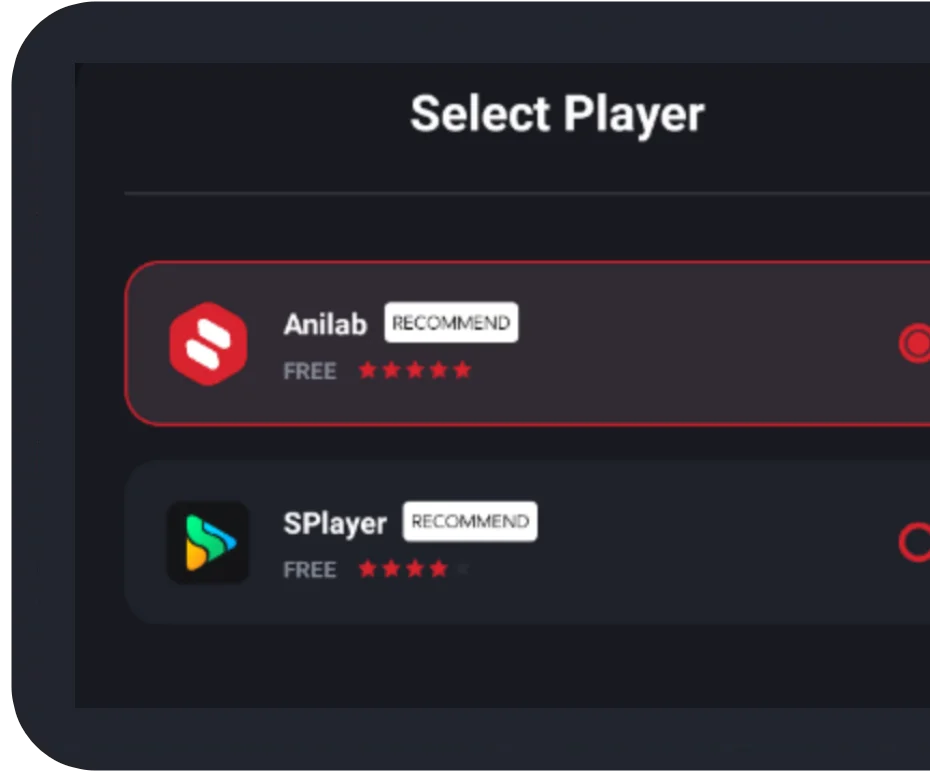Screen dimensions: 930x771
Task: Click the third star of Anilab's rating
Action: click(415, 370)
